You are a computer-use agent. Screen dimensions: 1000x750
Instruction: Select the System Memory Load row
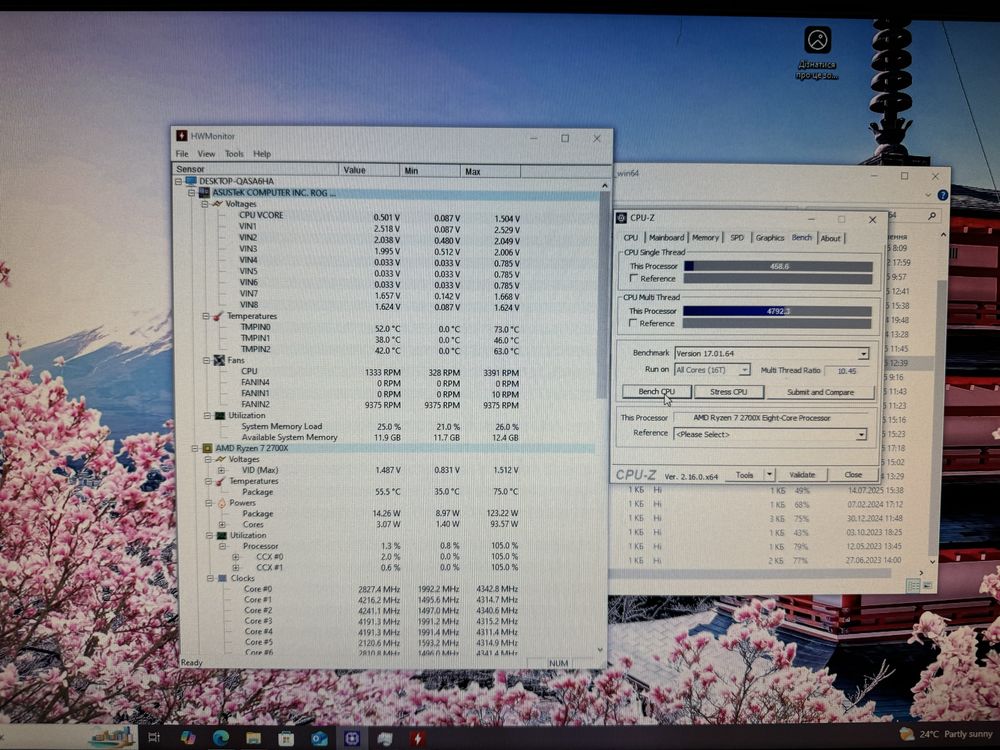point(379,427)
